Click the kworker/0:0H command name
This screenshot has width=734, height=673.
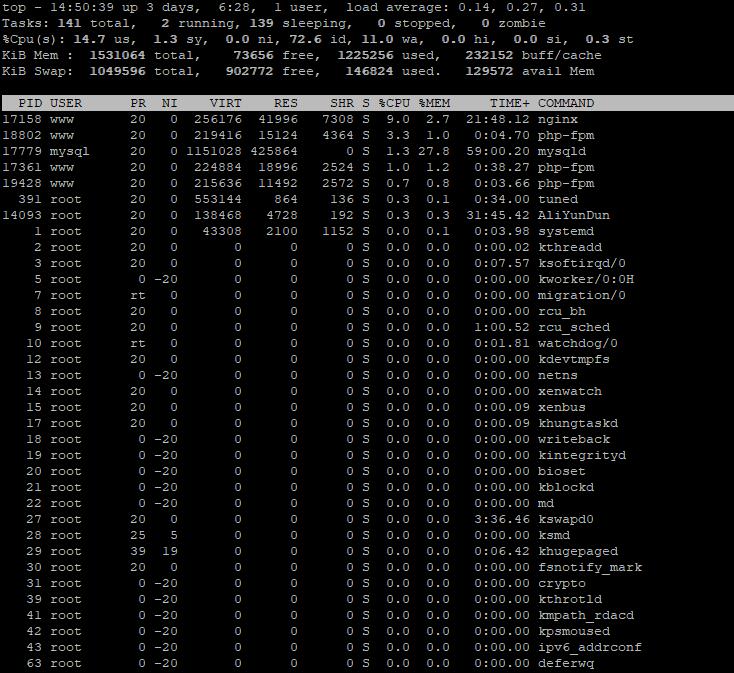(586, 279)
